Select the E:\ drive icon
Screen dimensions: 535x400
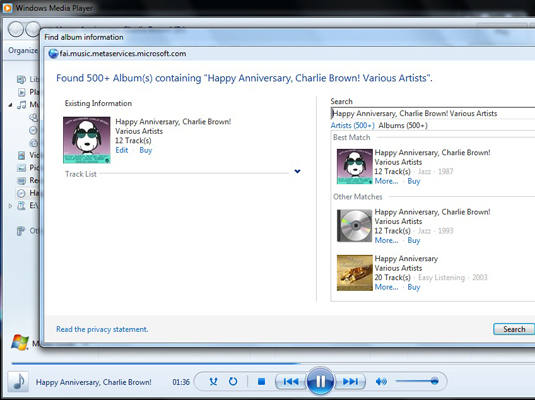(x=21, y=205)
